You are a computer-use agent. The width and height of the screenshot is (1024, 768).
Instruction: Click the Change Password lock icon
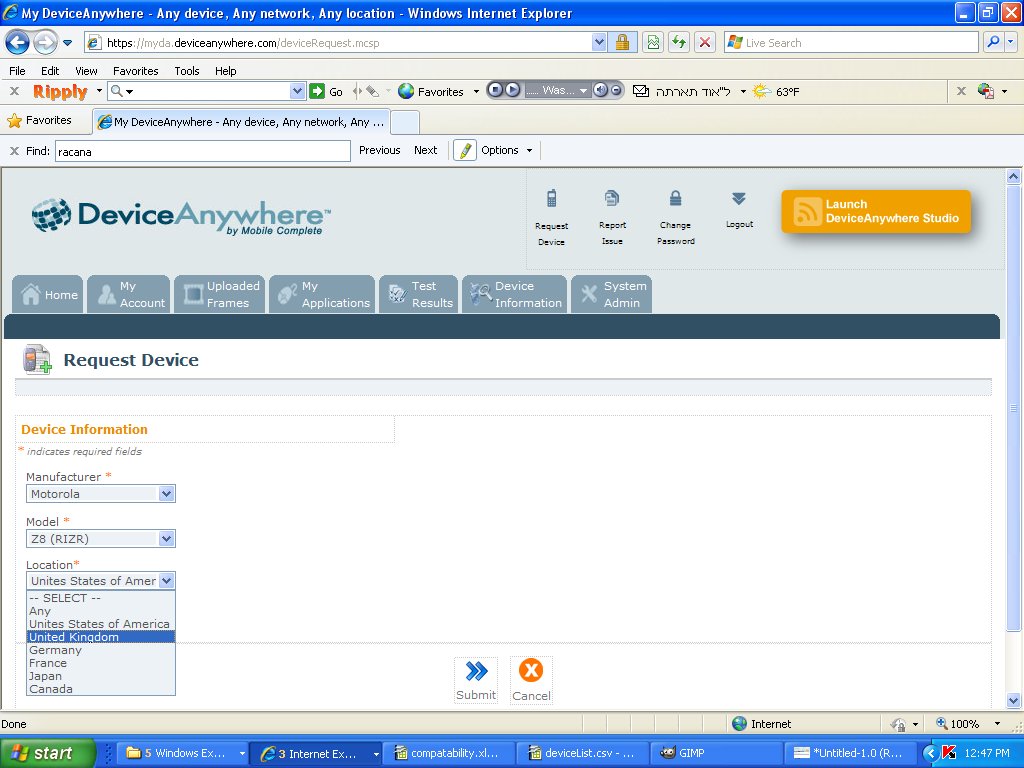675,198
